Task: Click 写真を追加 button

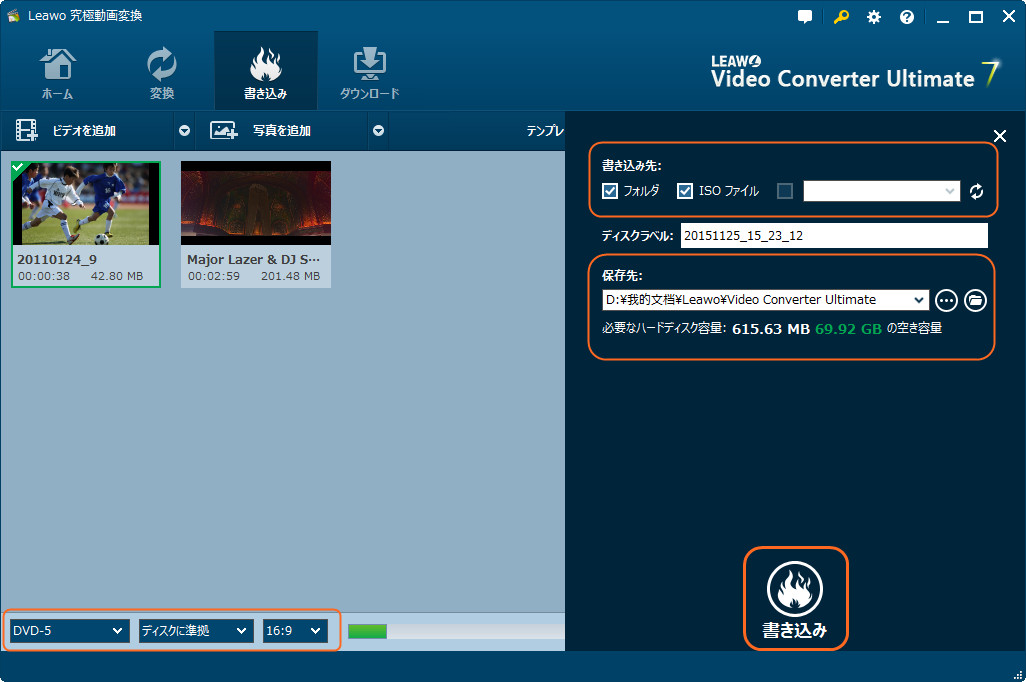Action: point(282,131)
